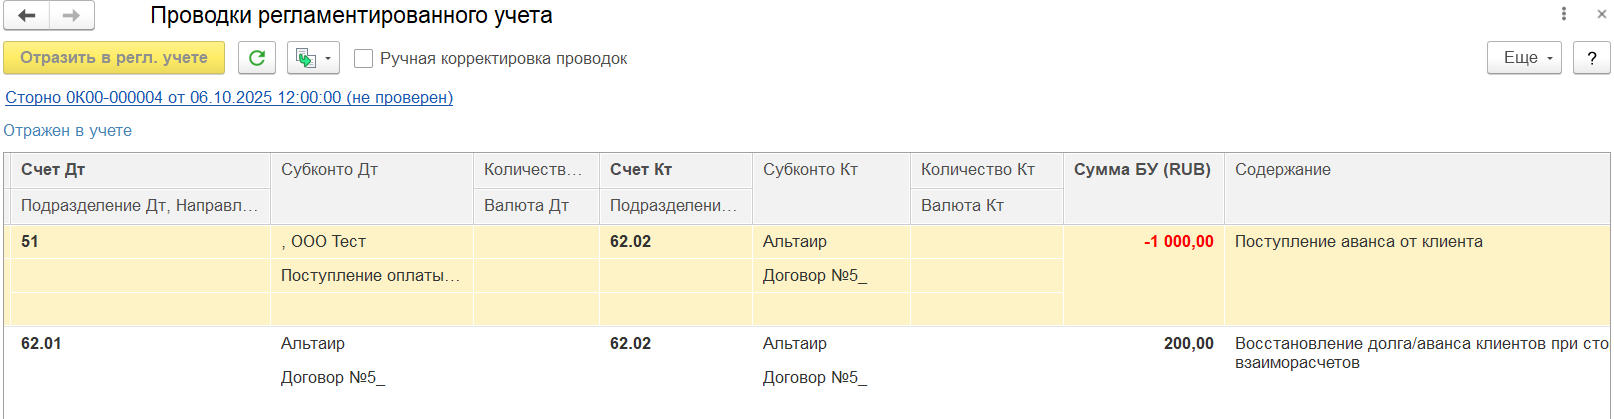Viewport: 1614px width, 419px height.
Task: Expand the dropdown arrow beside the structure icon
Action: coord(328,58)
